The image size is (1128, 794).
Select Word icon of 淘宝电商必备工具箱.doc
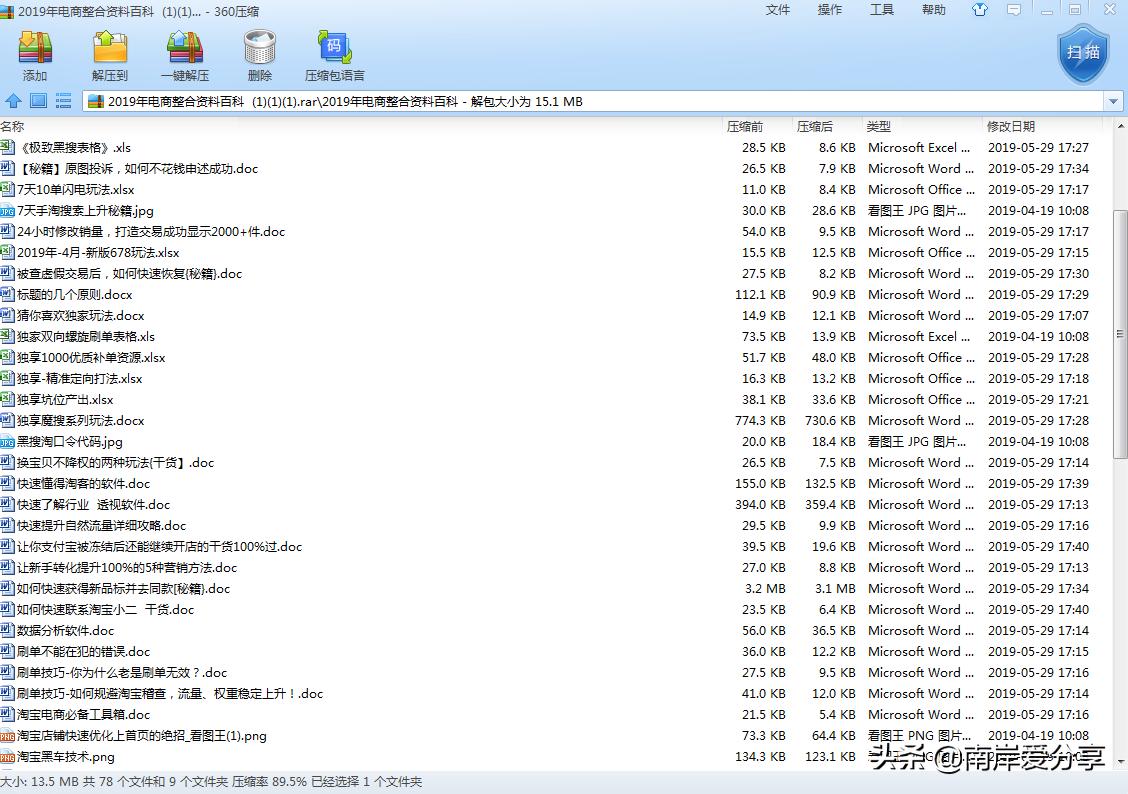point(7,715)
